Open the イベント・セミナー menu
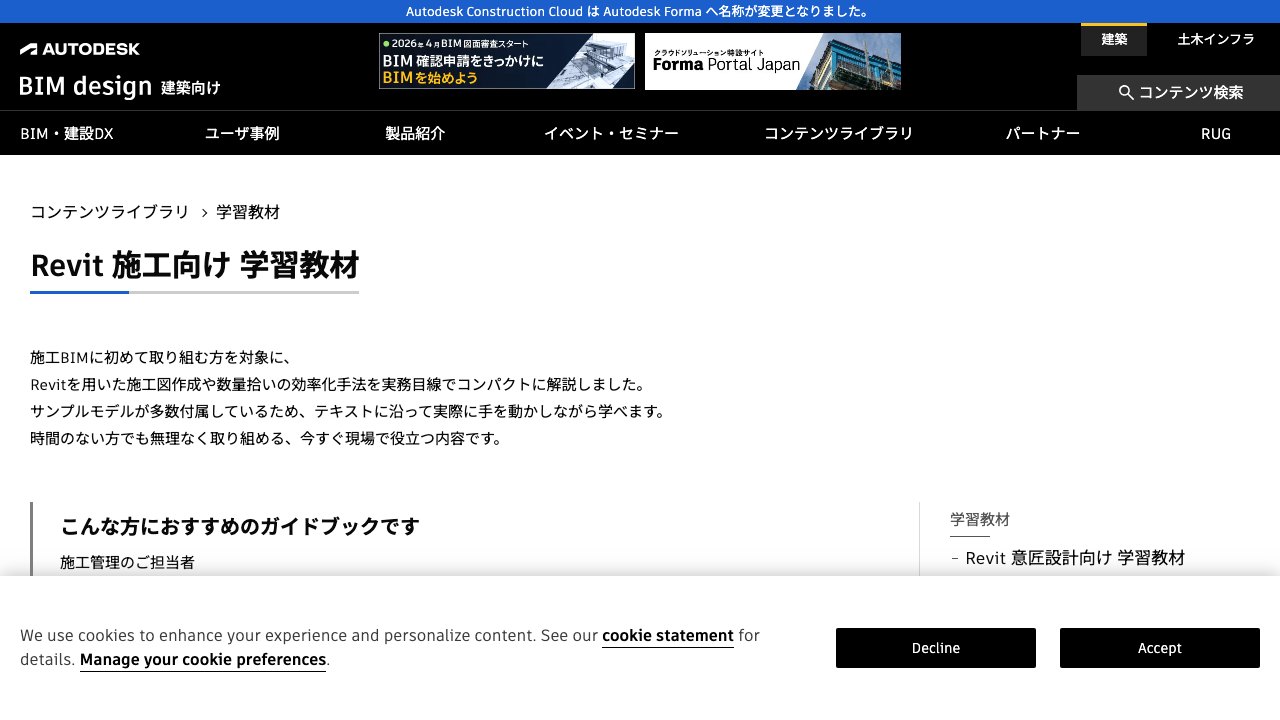1280x720 pixels. [611, 133]
